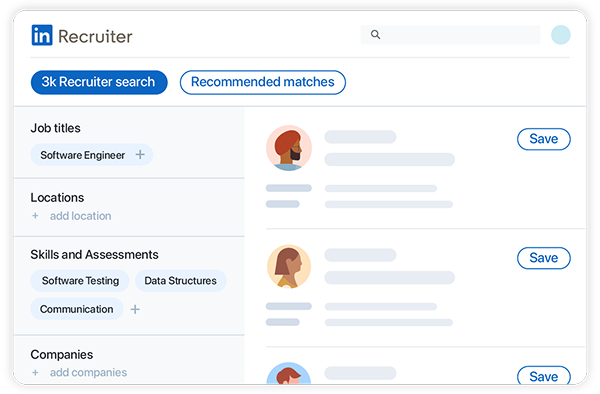Viewport: 600px width, 394px height.
Task: Click the LinkedIn logo icon
Action: (x=42, y=35)
